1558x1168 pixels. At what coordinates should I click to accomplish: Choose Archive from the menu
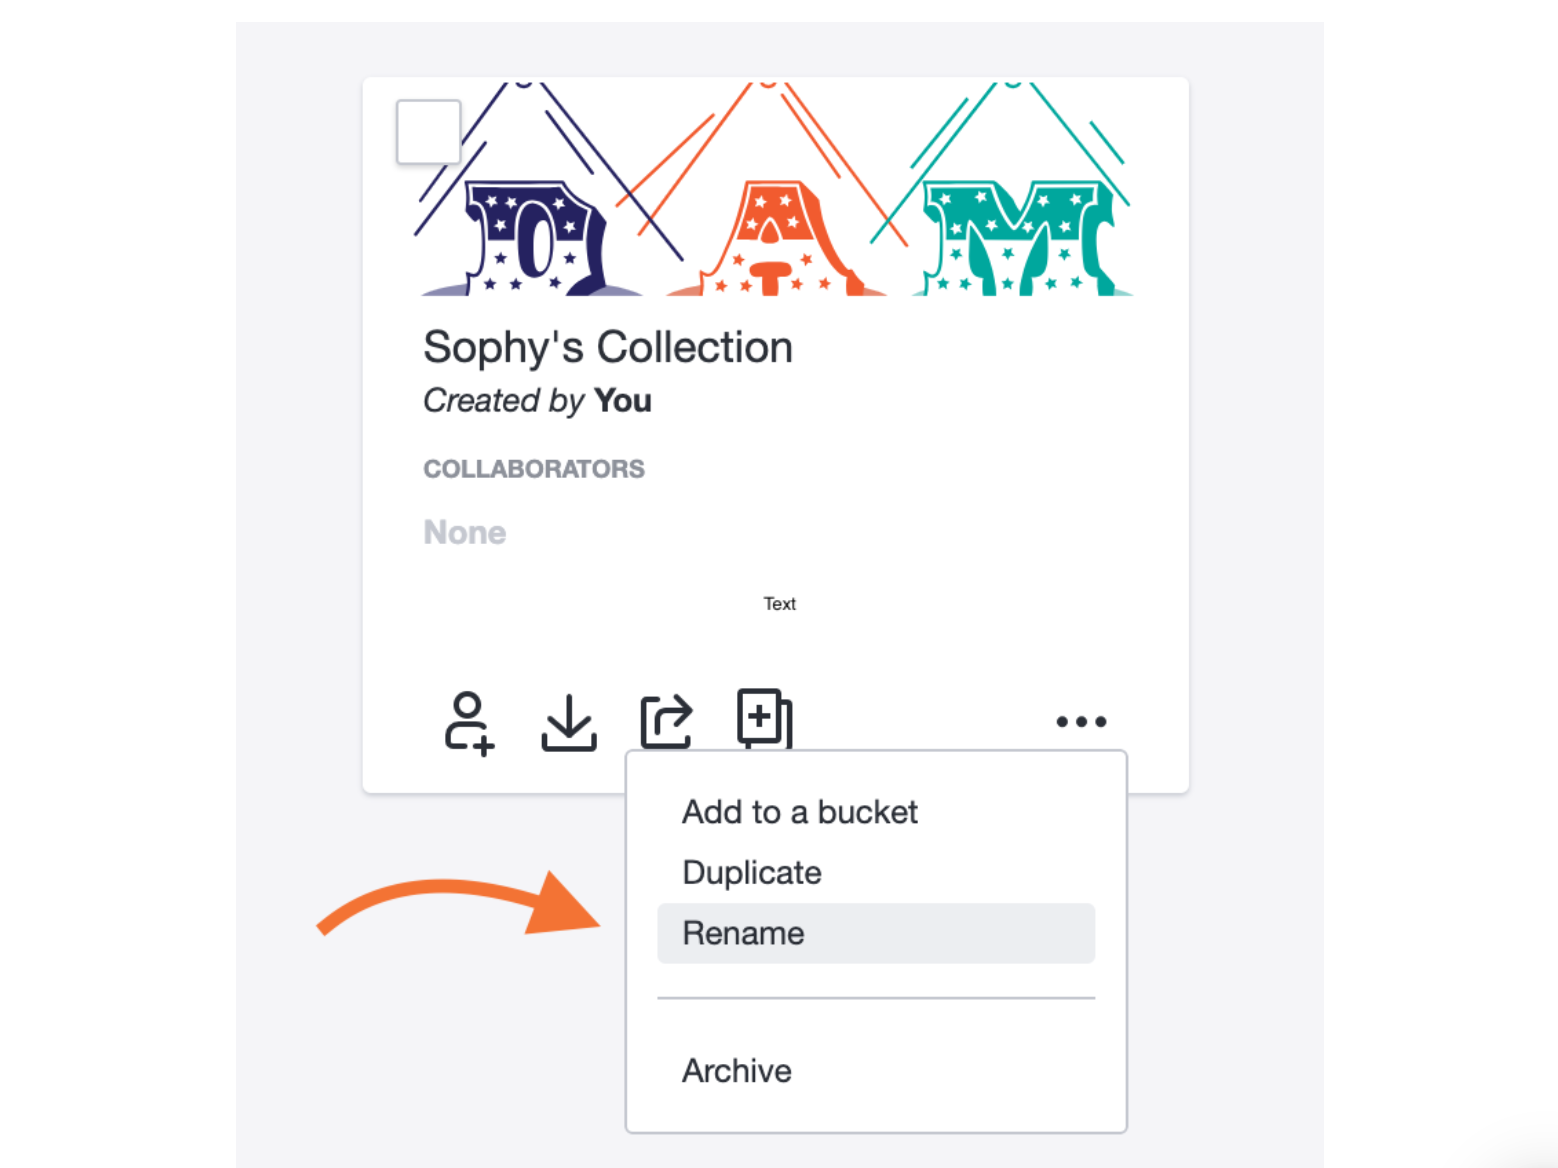click(737, 1071)
